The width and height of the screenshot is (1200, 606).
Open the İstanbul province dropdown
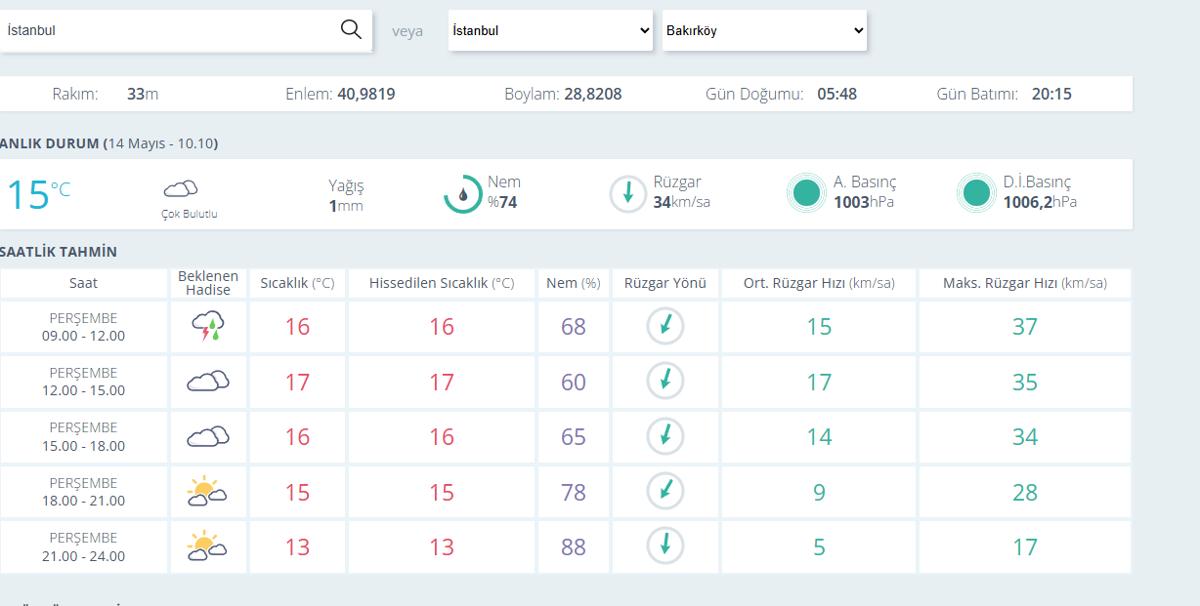[x=552, y=30]
